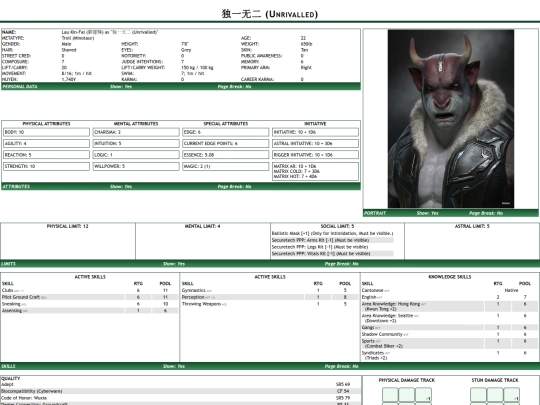The width and height of the screenshot is (540, 405).
Task: Mark first top-row box of Stun Damage Track
Action: [478, 395]
